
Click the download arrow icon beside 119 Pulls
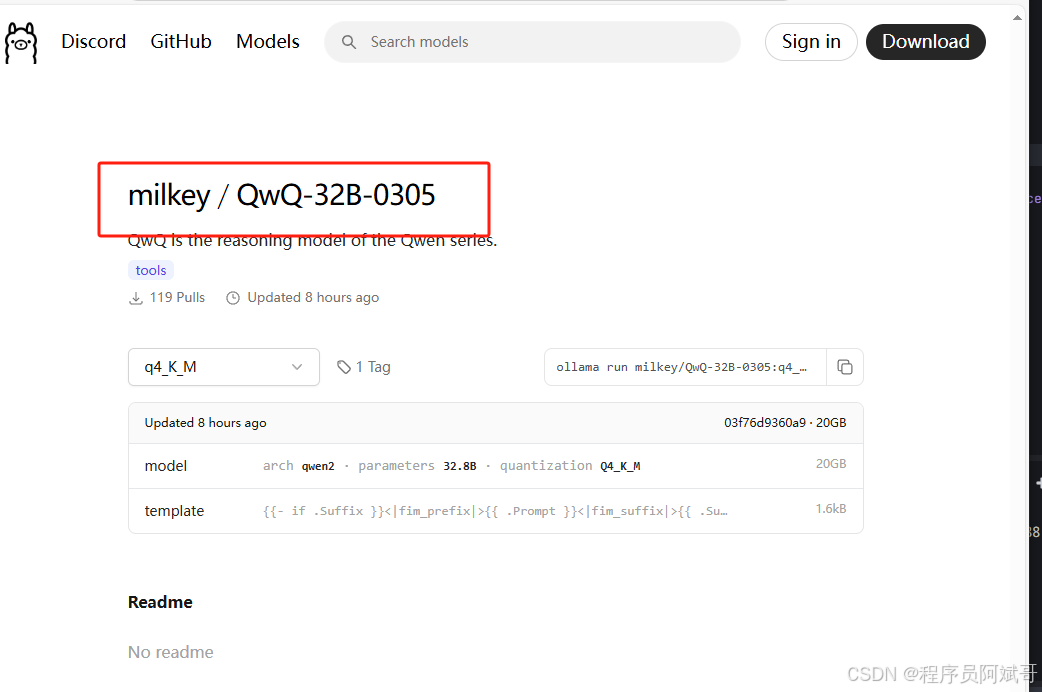(136, 298)
